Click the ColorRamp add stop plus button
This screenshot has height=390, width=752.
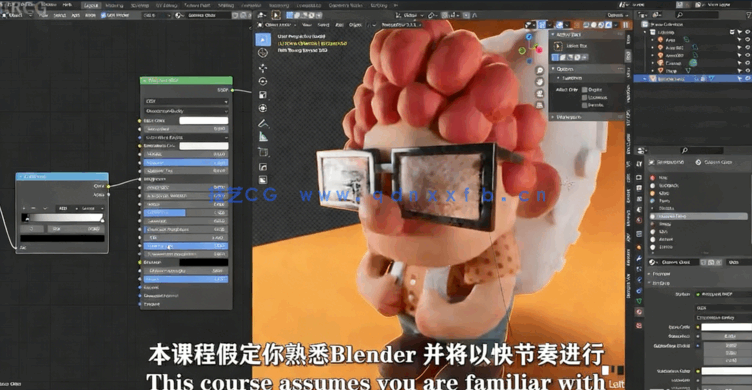pyautogui.click(x=24, y=208)
